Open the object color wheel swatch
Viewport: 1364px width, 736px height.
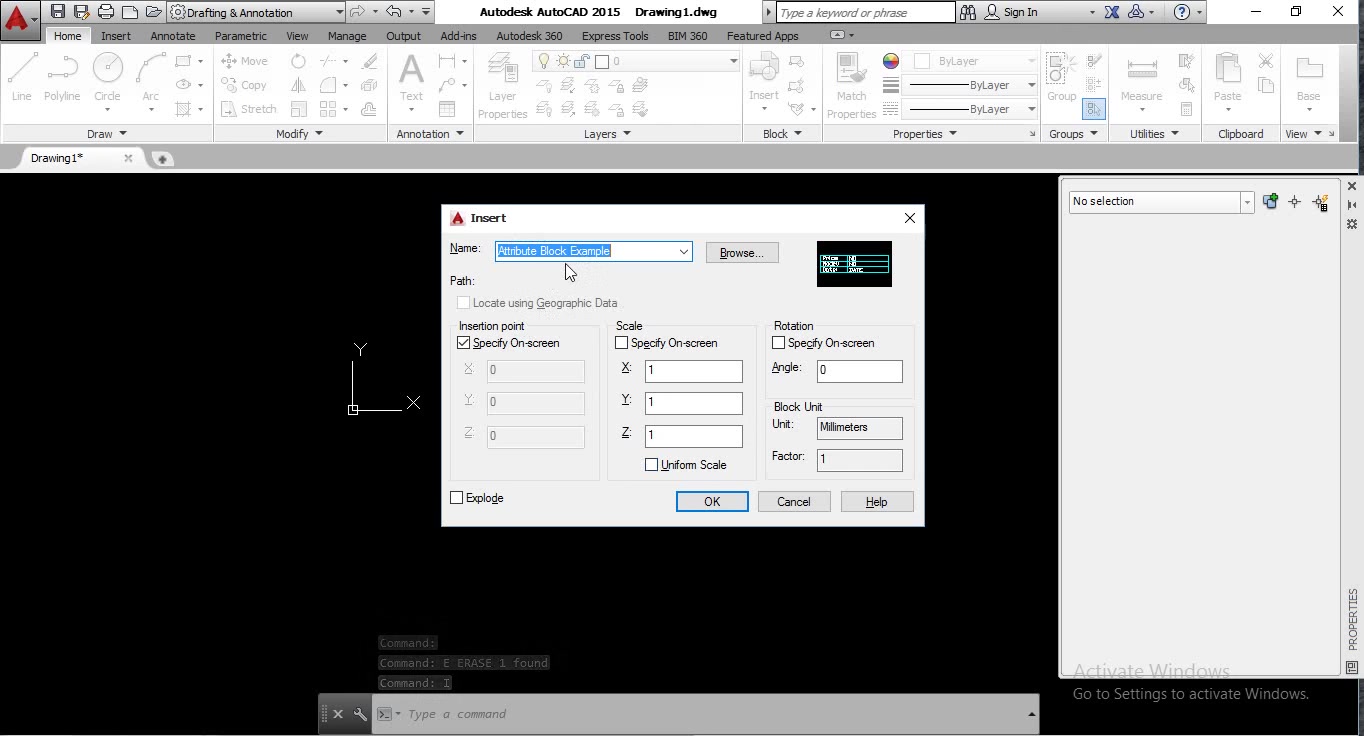891,61
